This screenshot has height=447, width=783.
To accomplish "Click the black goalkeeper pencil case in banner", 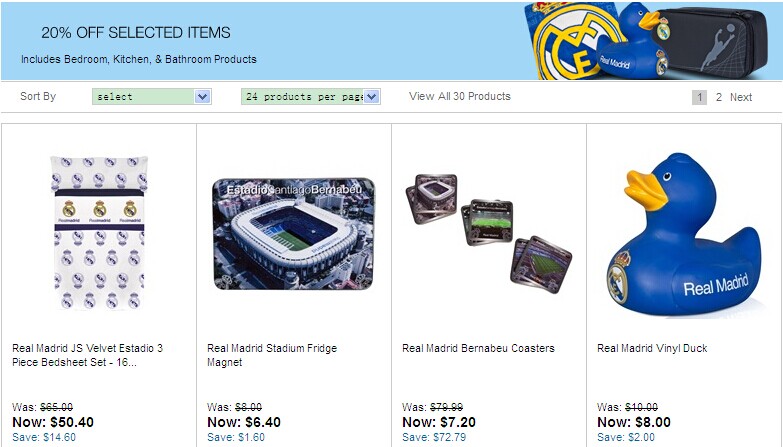I will pyautogui.click(x=722, y=40).
